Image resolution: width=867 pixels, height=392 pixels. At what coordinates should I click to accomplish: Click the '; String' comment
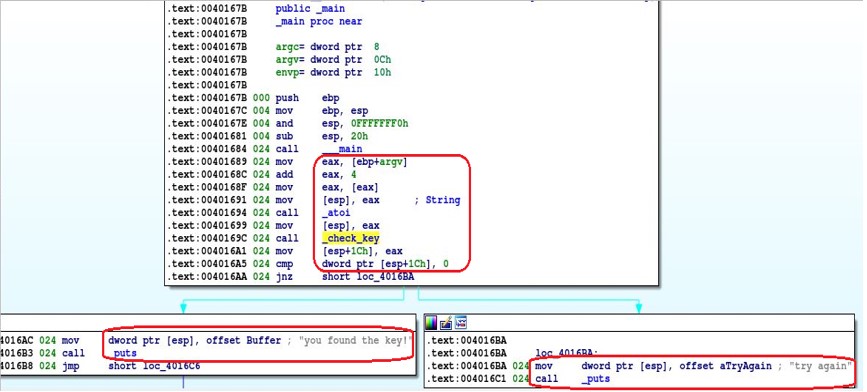click(437, 200)
